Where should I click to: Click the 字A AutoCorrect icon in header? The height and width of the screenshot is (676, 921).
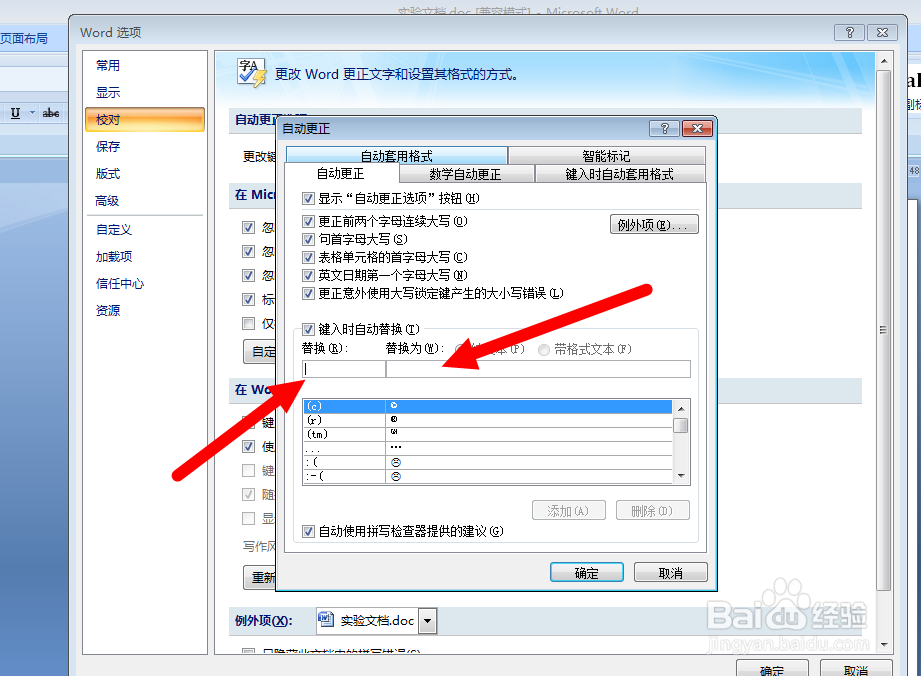point(251,73)
